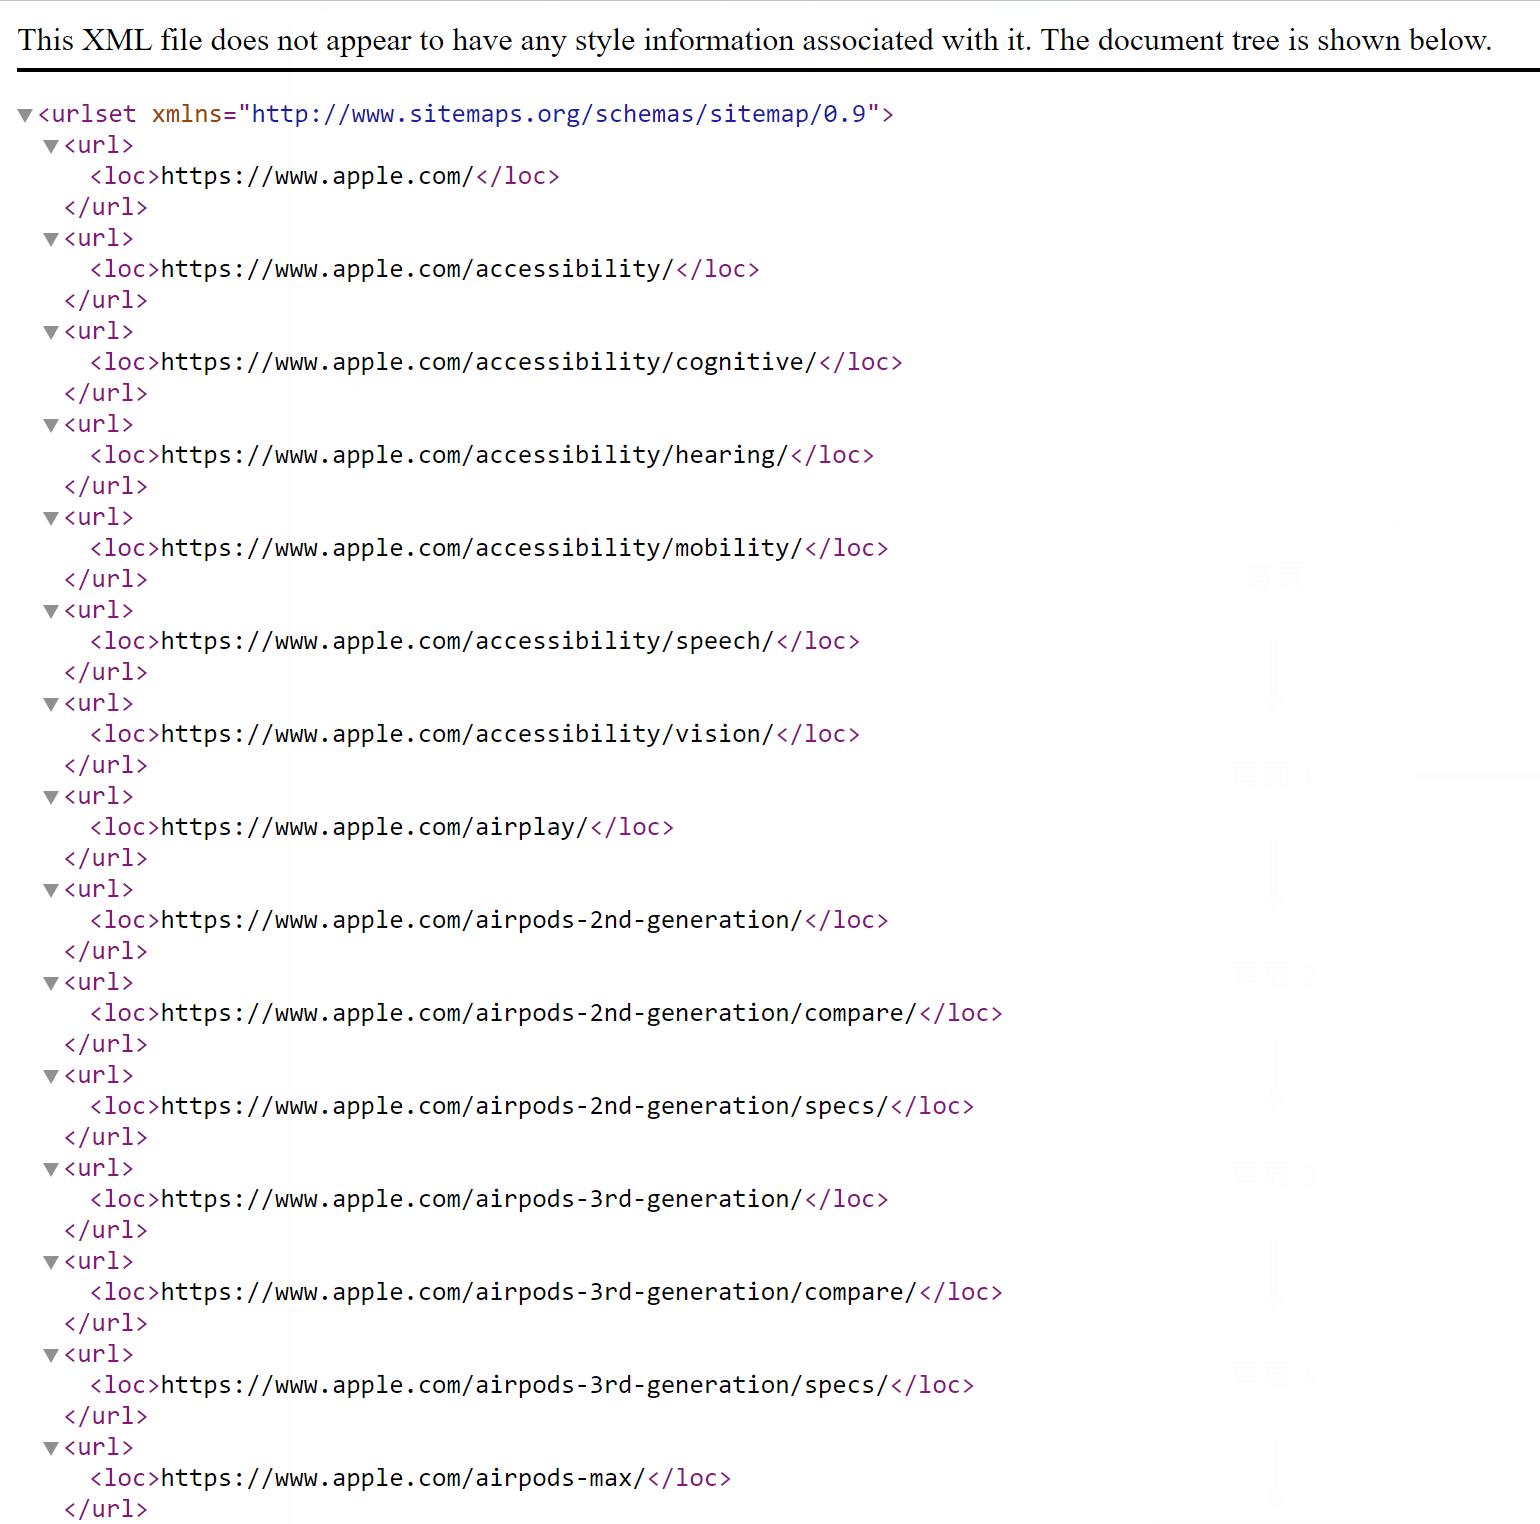This screenshot has width=1540, height=1524.
Task: Fold url node for airpods-2nd-generation main page
Action: (51, 891)
